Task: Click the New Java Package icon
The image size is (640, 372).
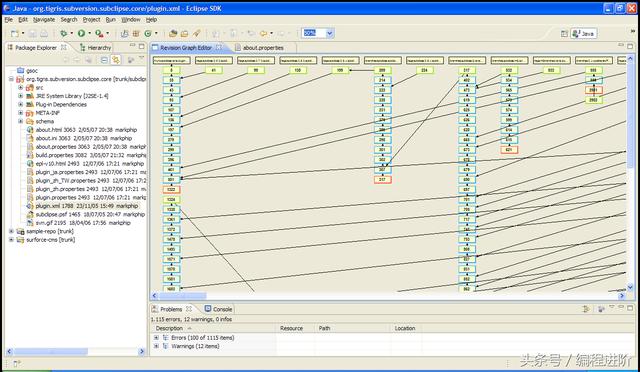Action: [x=136, y=33]
